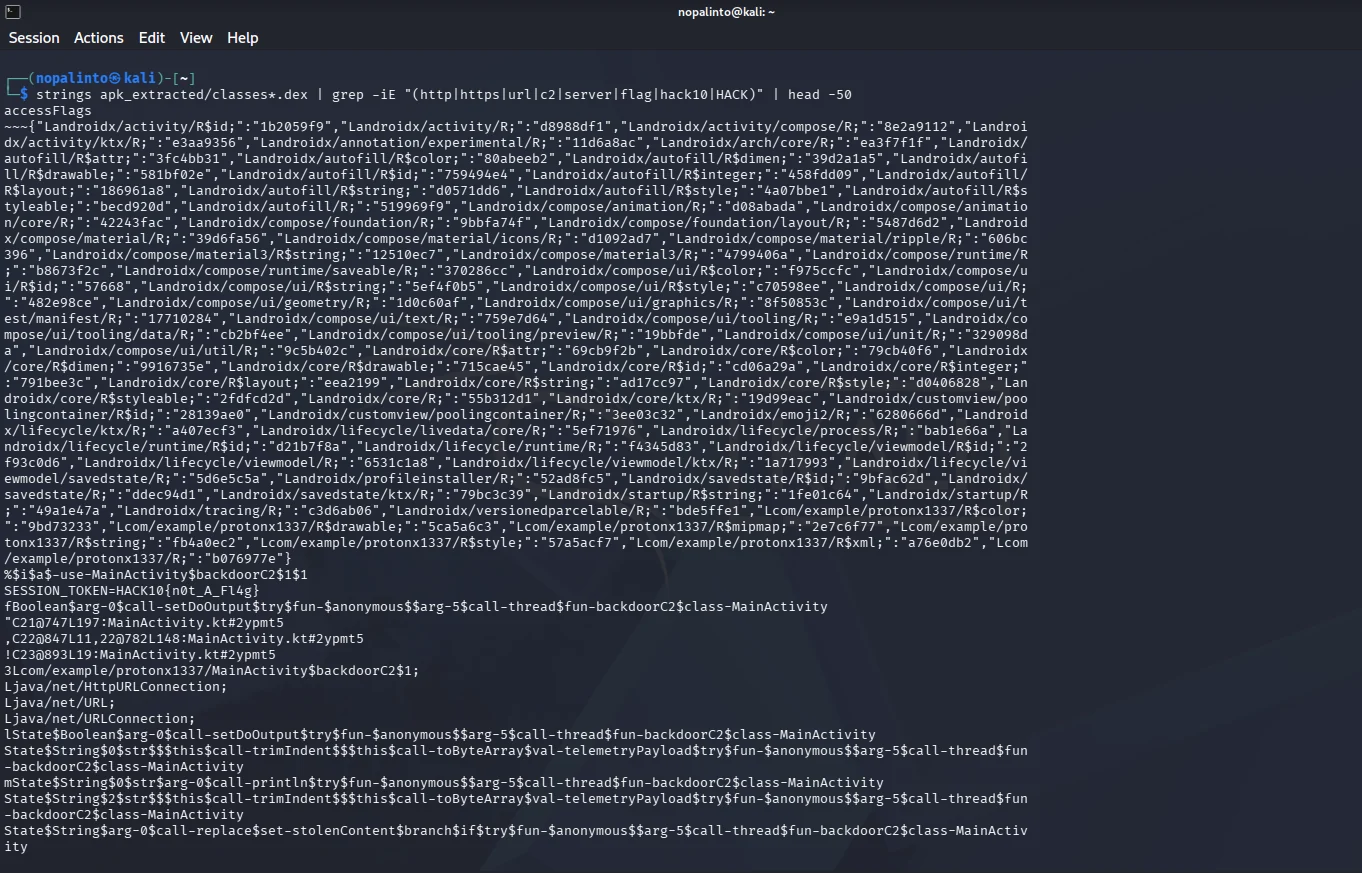Click head -50 at the command's end
Screen dimensions: 1362x873
point(820,94)
